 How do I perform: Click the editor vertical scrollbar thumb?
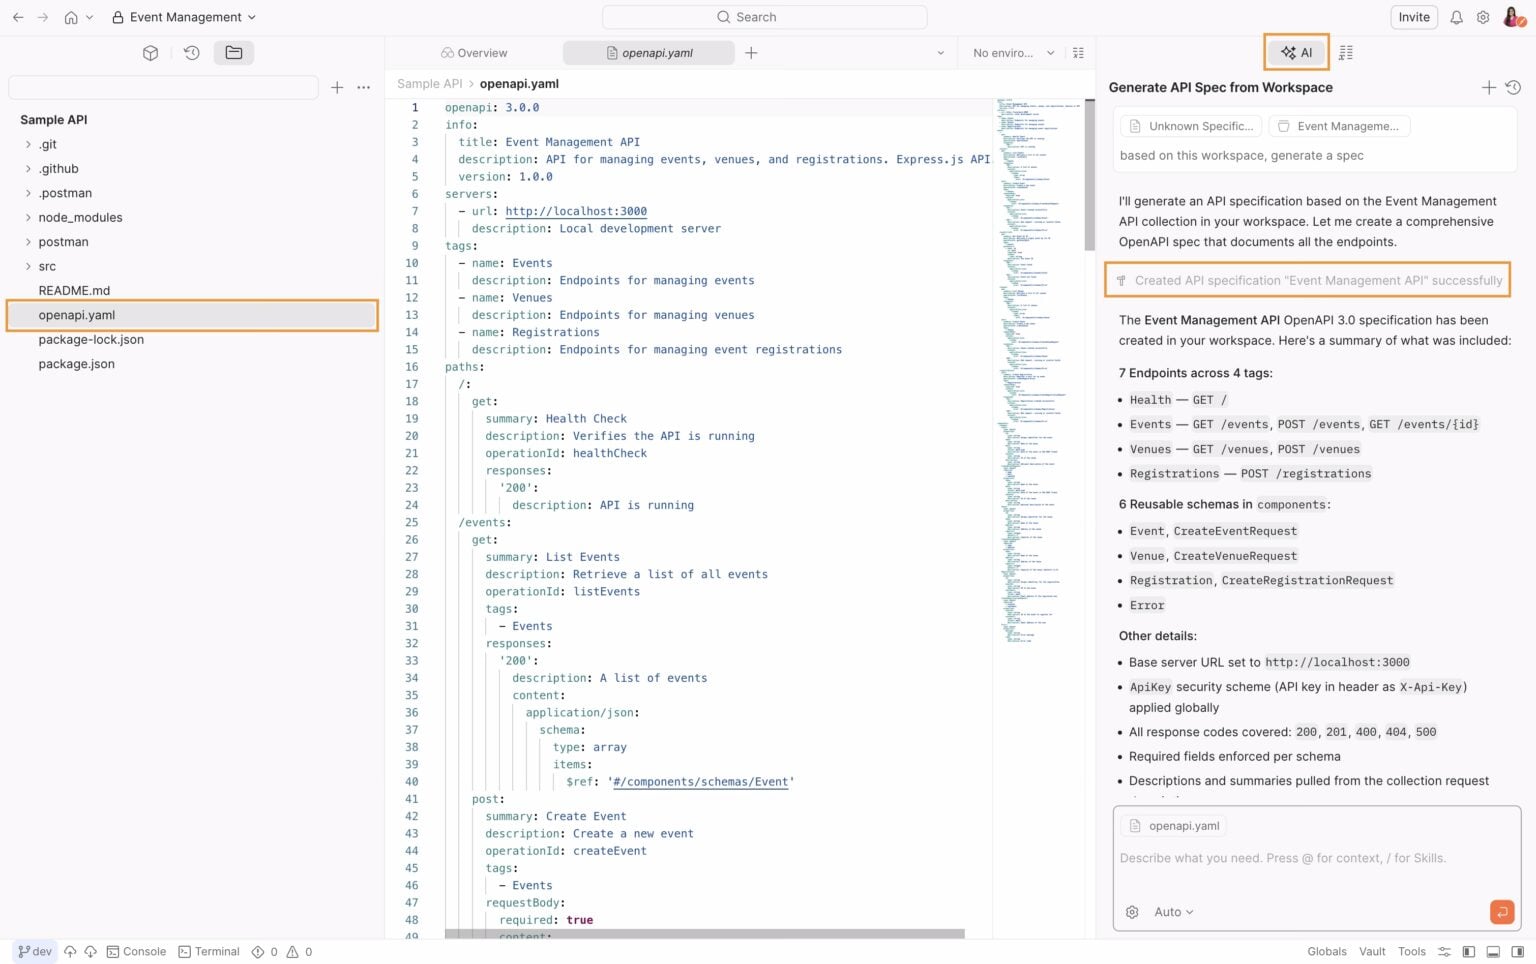coord(1090,175)
